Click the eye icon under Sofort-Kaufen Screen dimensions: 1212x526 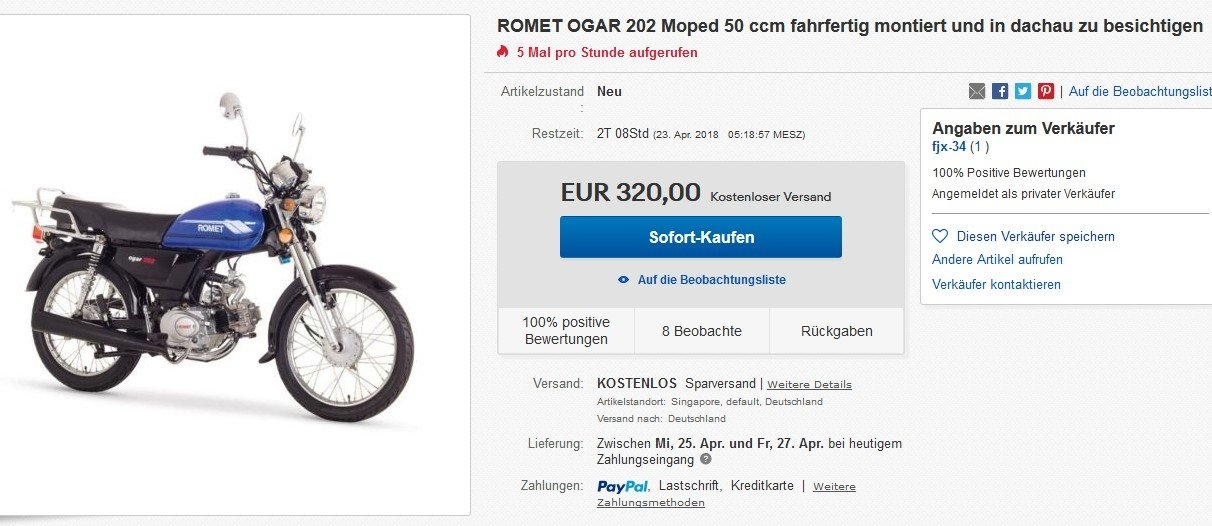click(x=624, y=280)
